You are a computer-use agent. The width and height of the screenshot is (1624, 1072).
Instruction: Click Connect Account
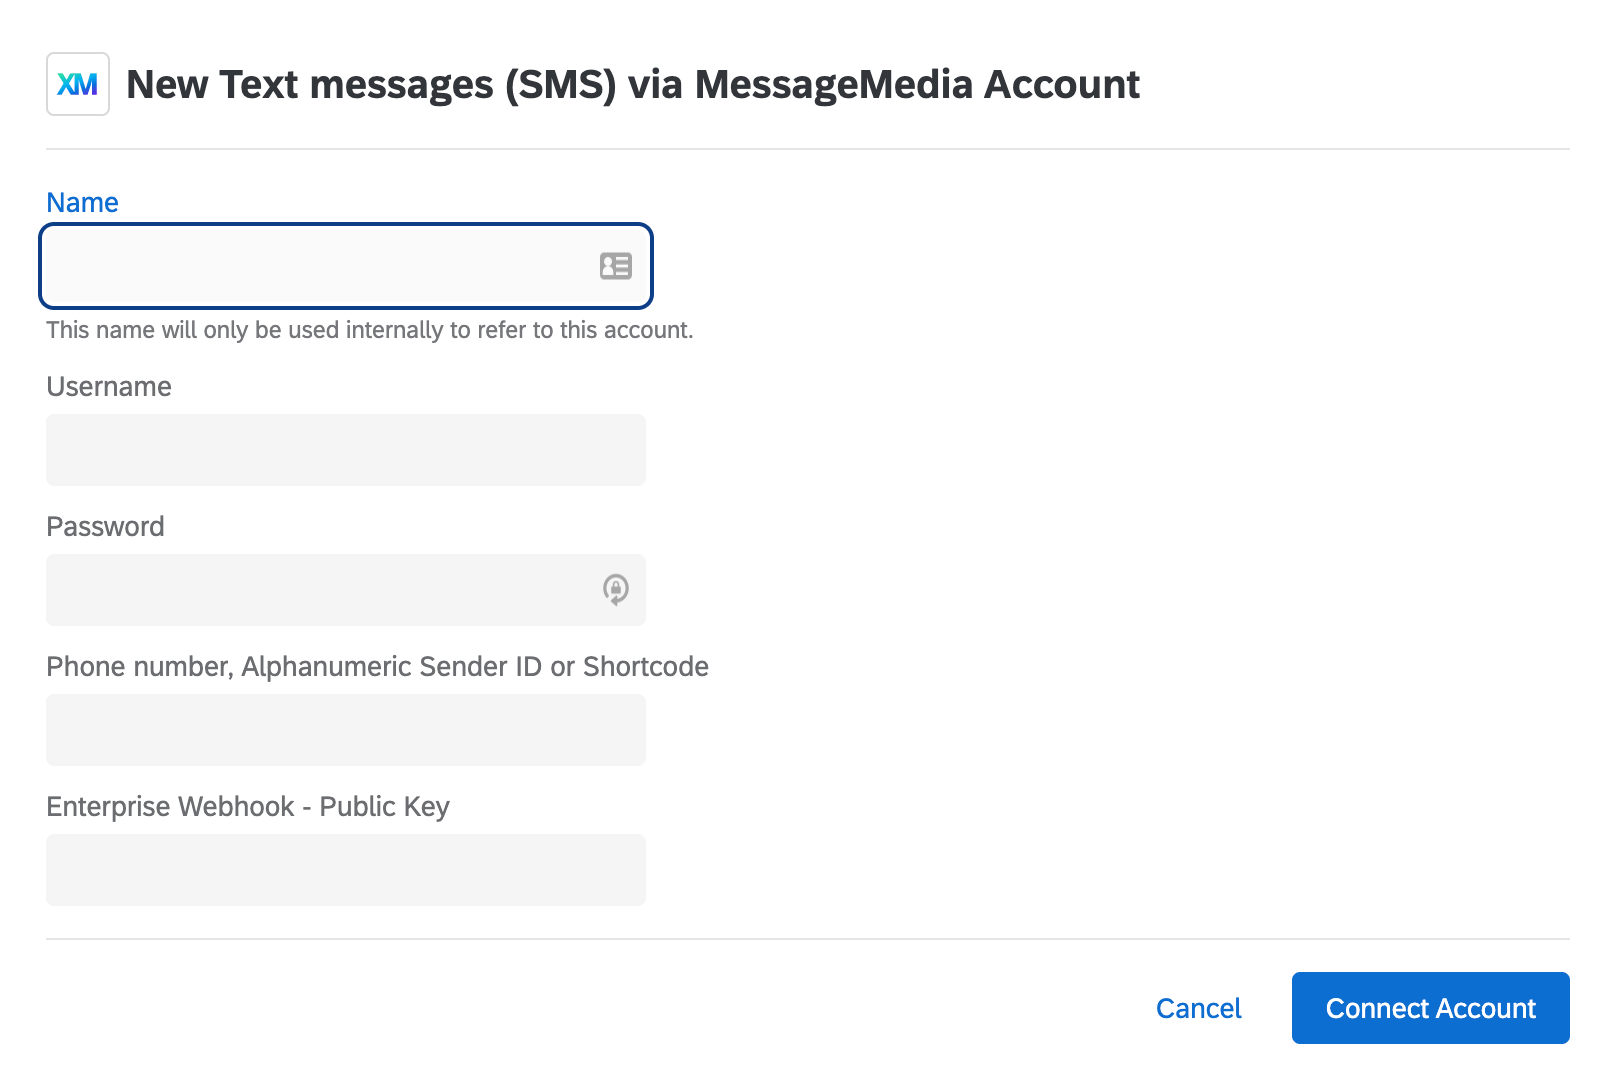click(x=1430, y=1008)
